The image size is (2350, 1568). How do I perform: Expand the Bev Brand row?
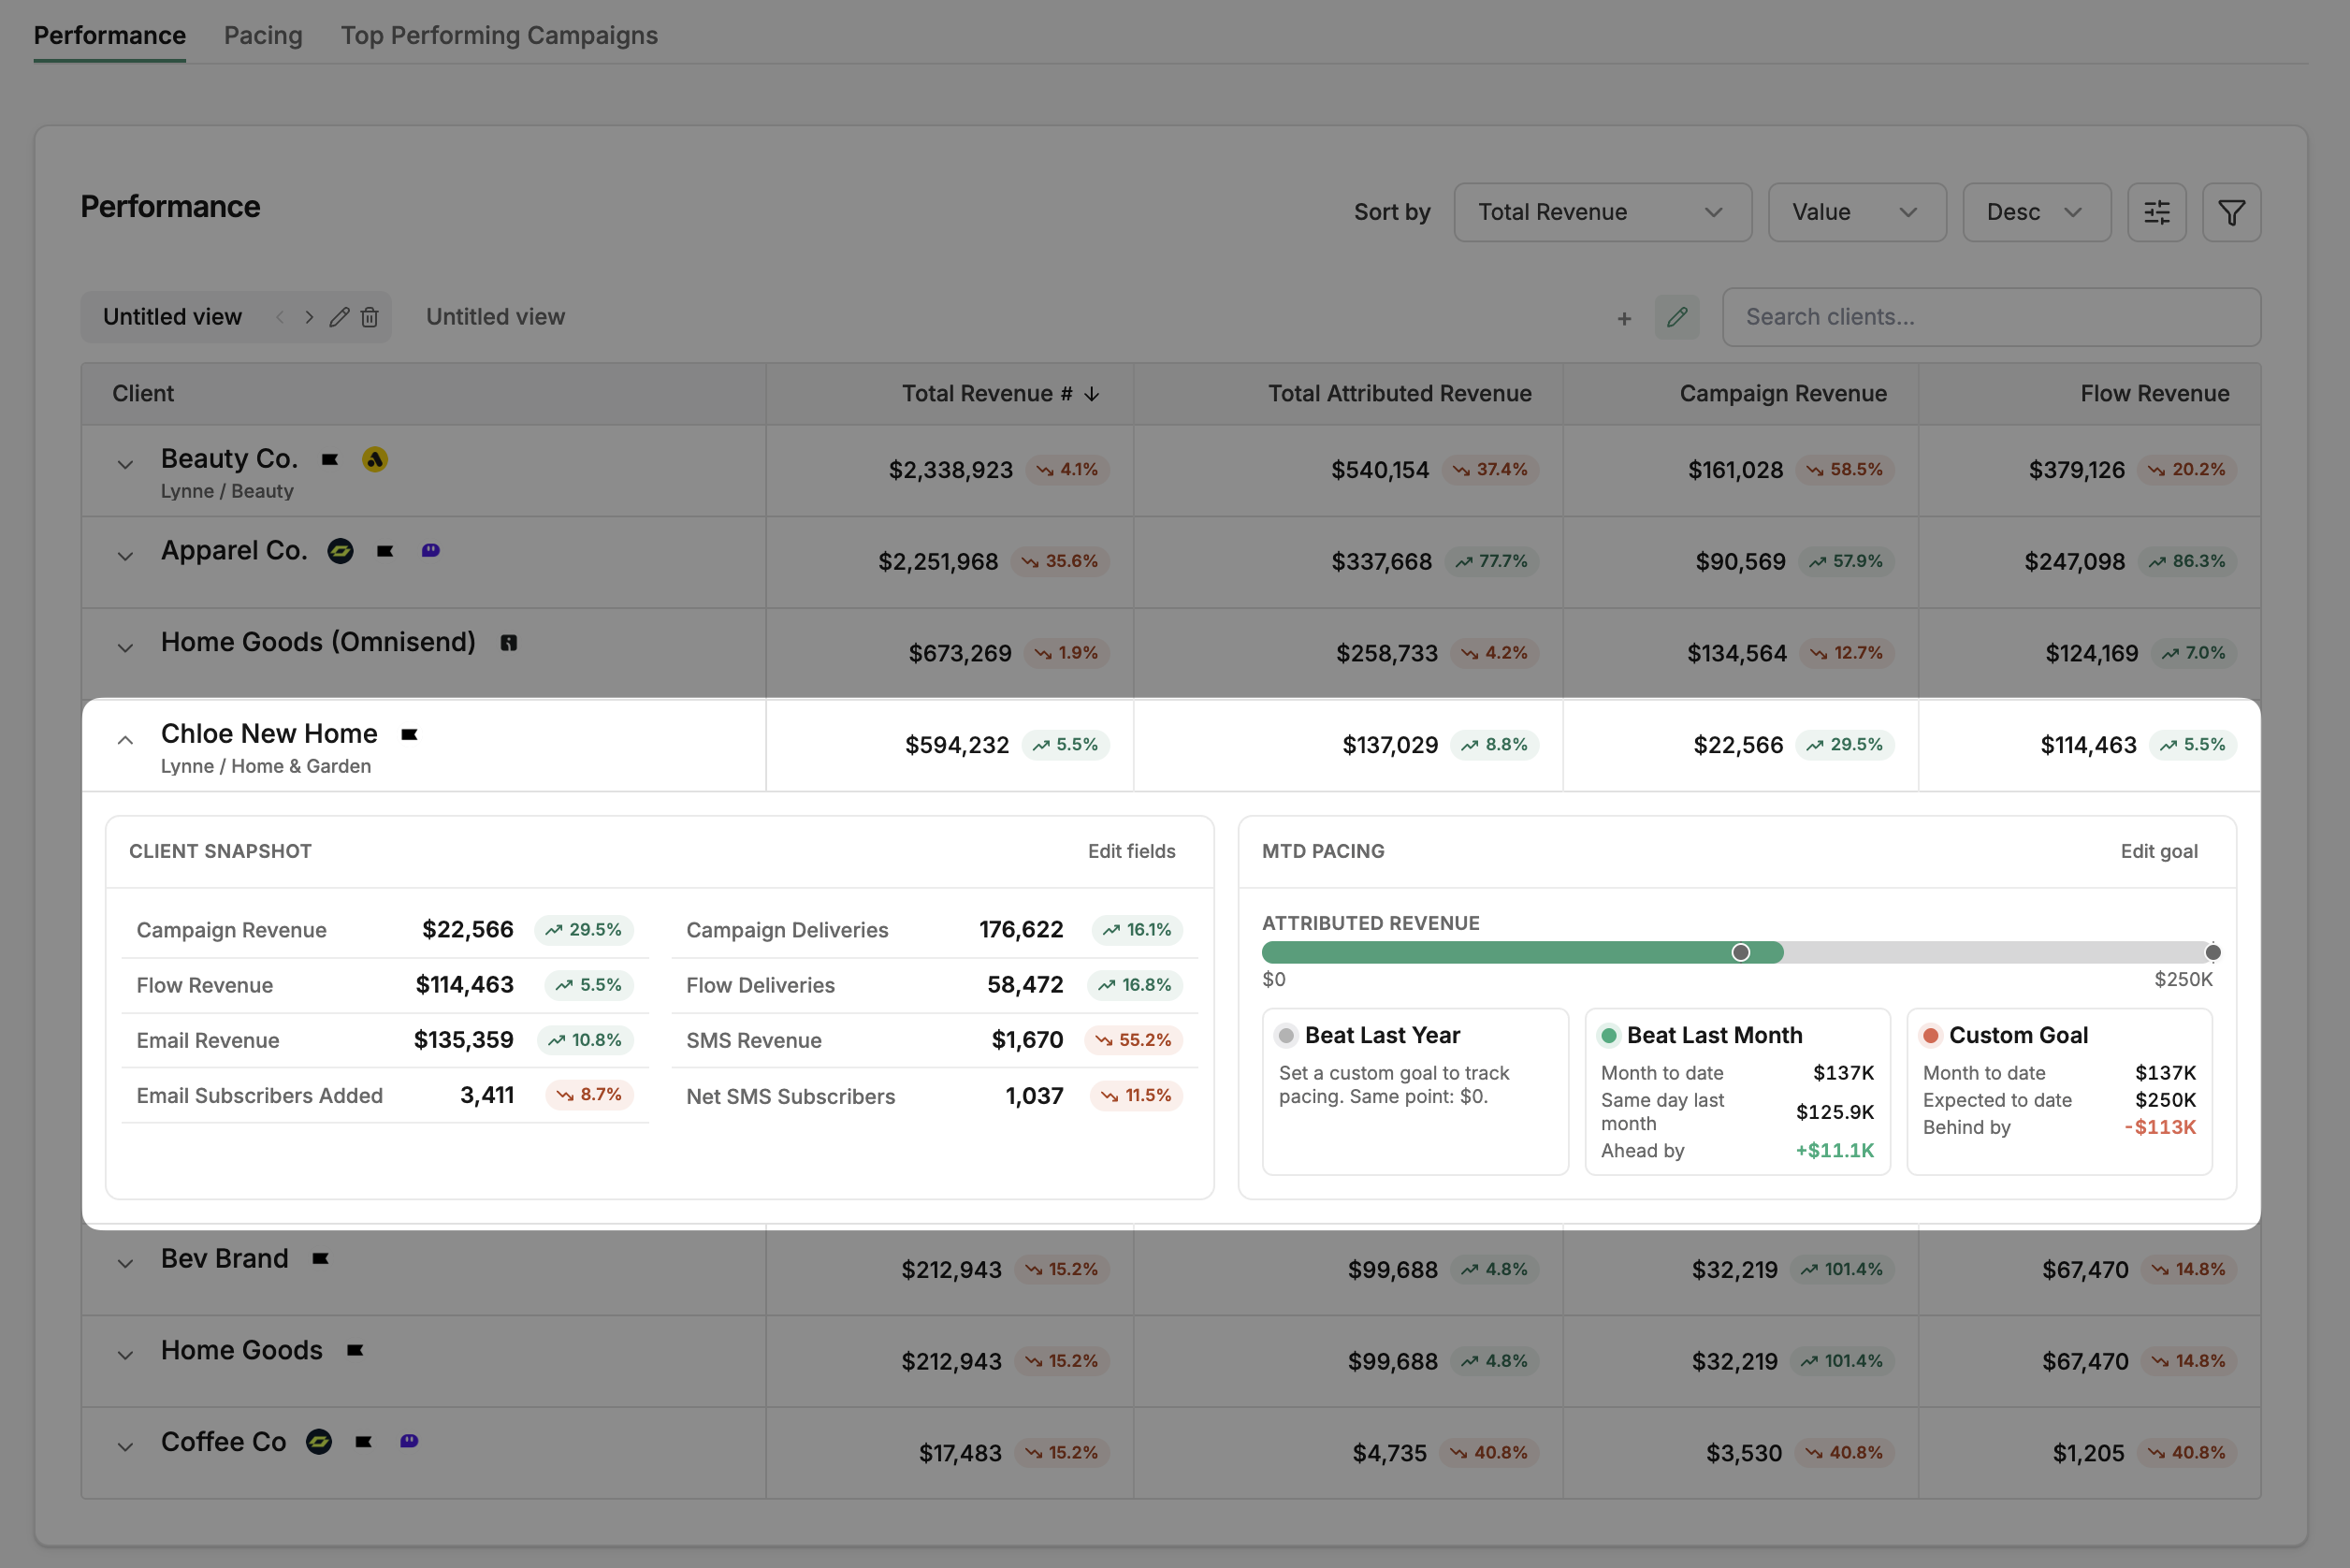[125, 1264]
